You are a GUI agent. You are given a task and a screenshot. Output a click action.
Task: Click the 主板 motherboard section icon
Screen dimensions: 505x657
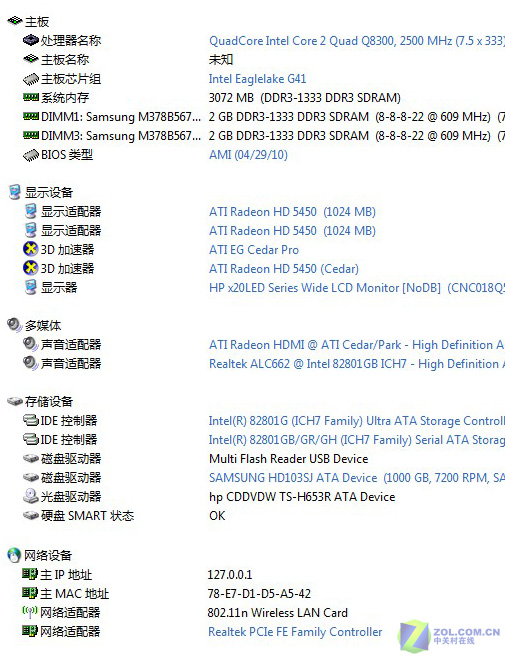pyautogui.click(x=15, y=21)
